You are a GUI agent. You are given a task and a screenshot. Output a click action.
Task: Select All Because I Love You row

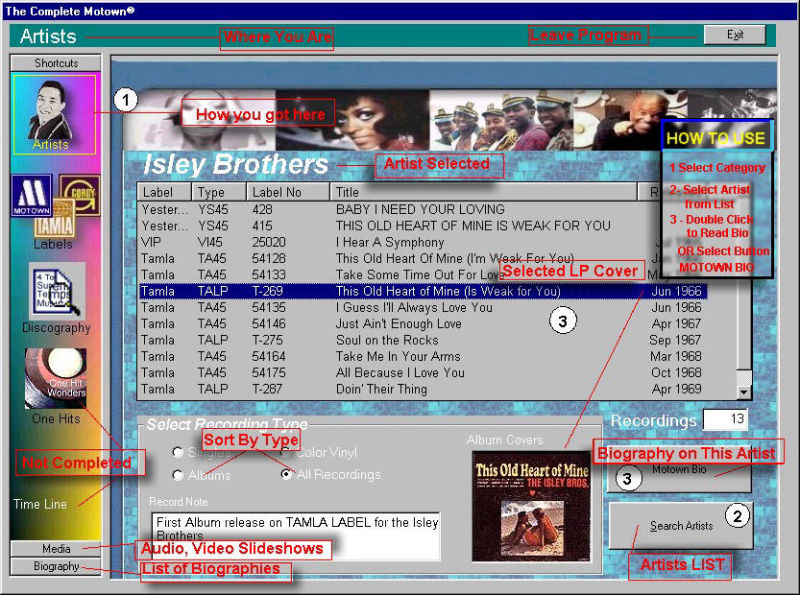(x=423, y=373)
